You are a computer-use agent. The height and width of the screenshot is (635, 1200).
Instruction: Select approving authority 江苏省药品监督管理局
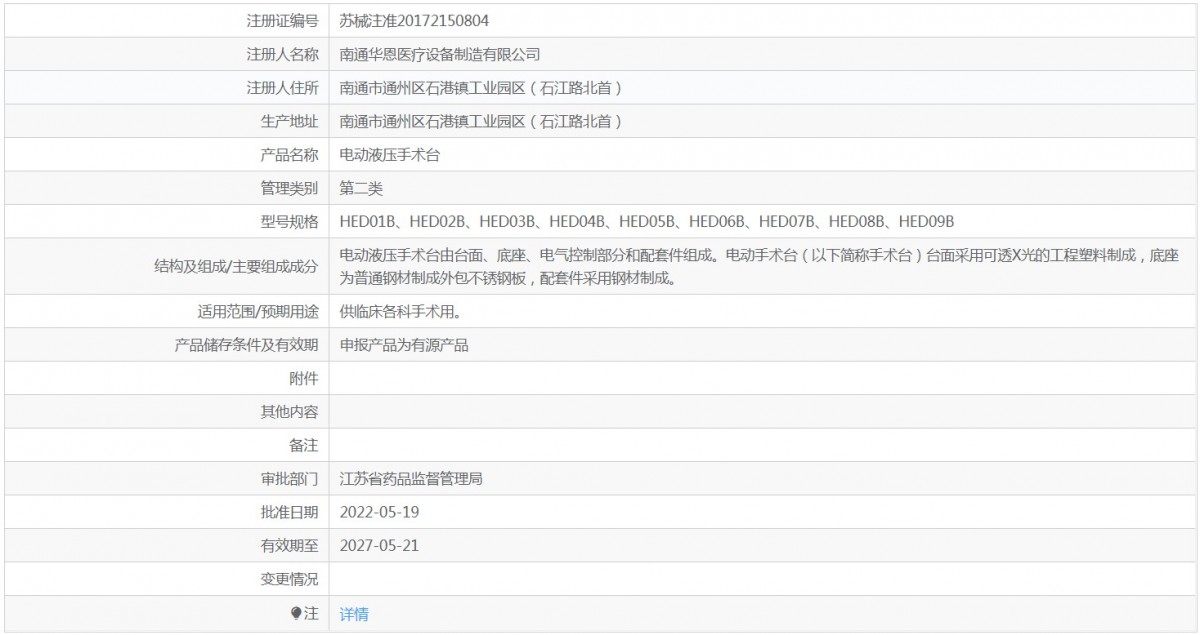412,479
